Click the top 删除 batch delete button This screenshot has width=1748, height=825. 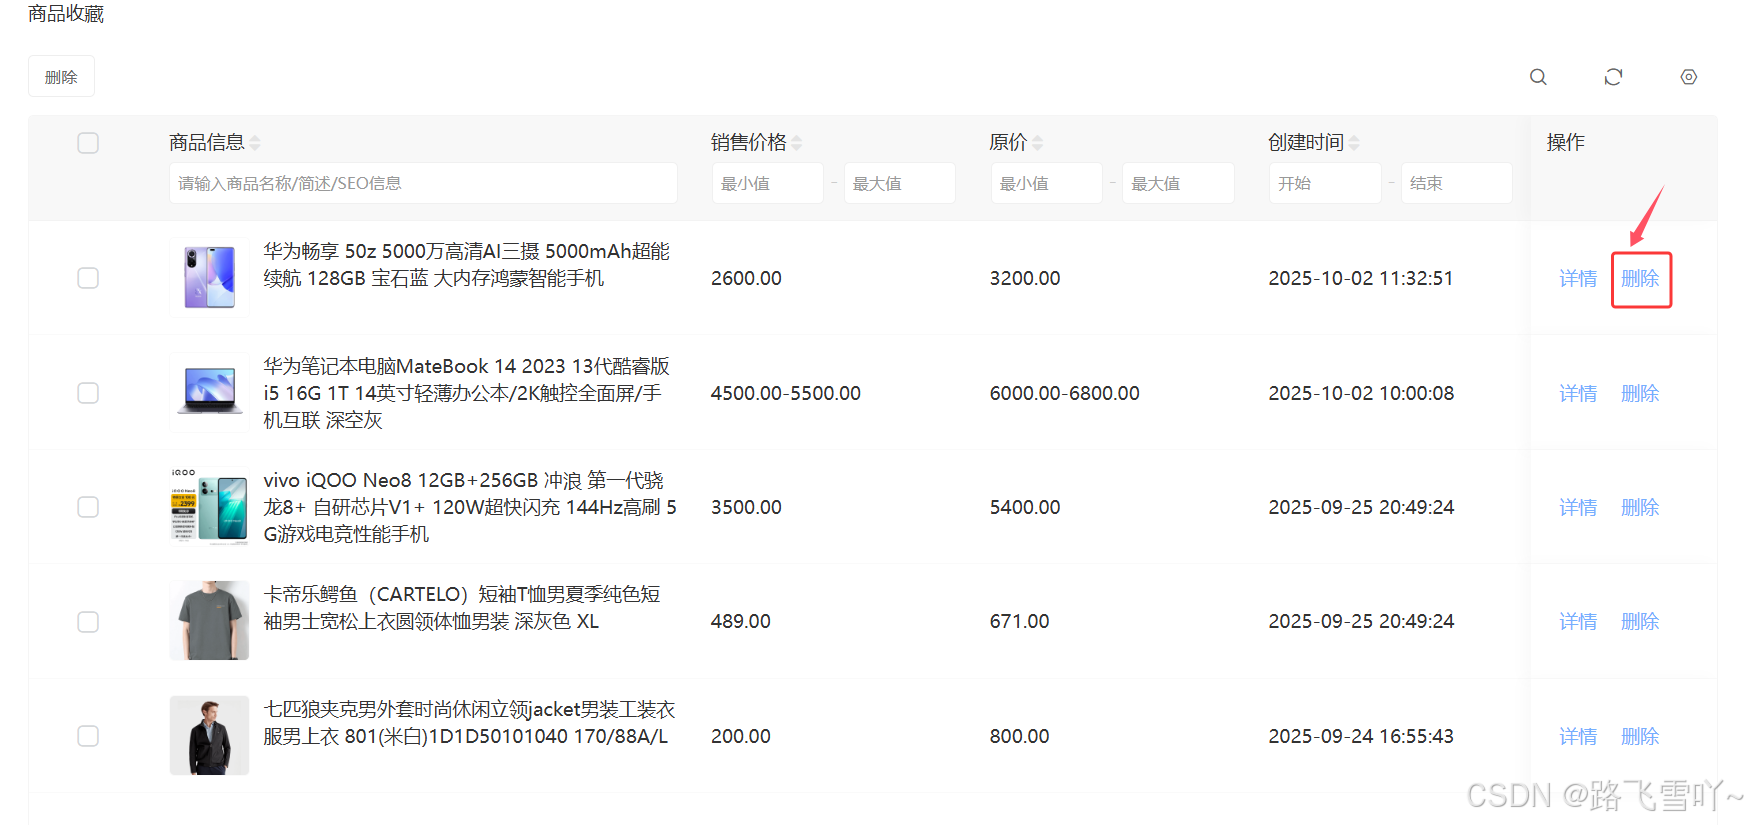[61, 77]
